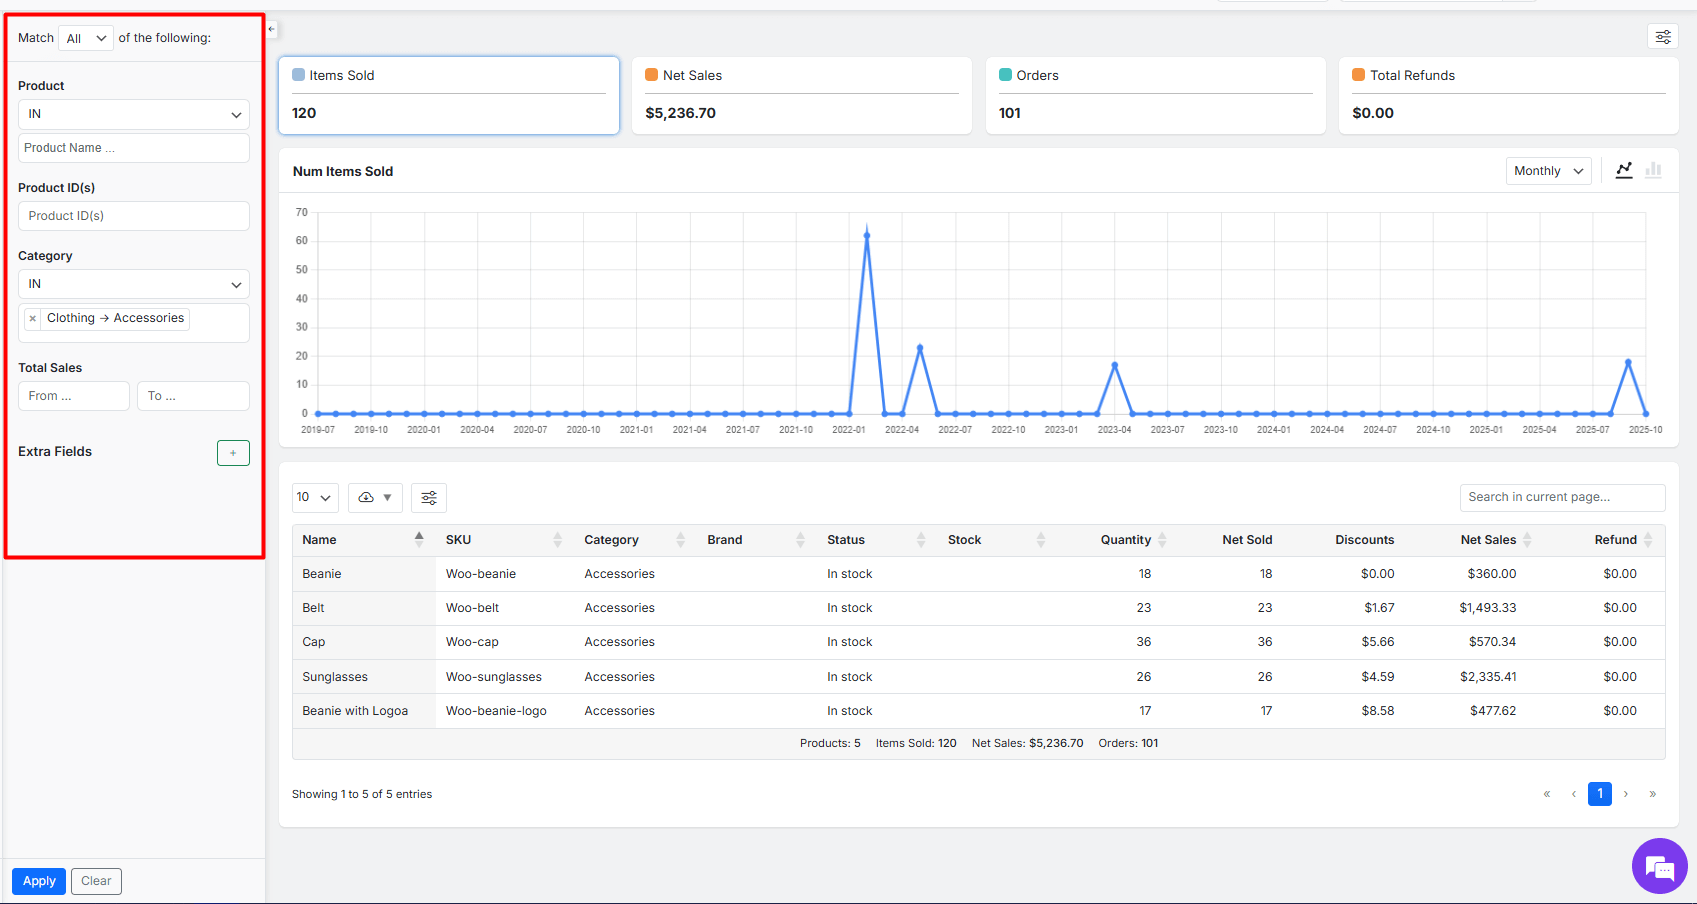This screenshot has width=1697, height=904.
Task: Open the live chat bubble
Action: coord(1659,866)
